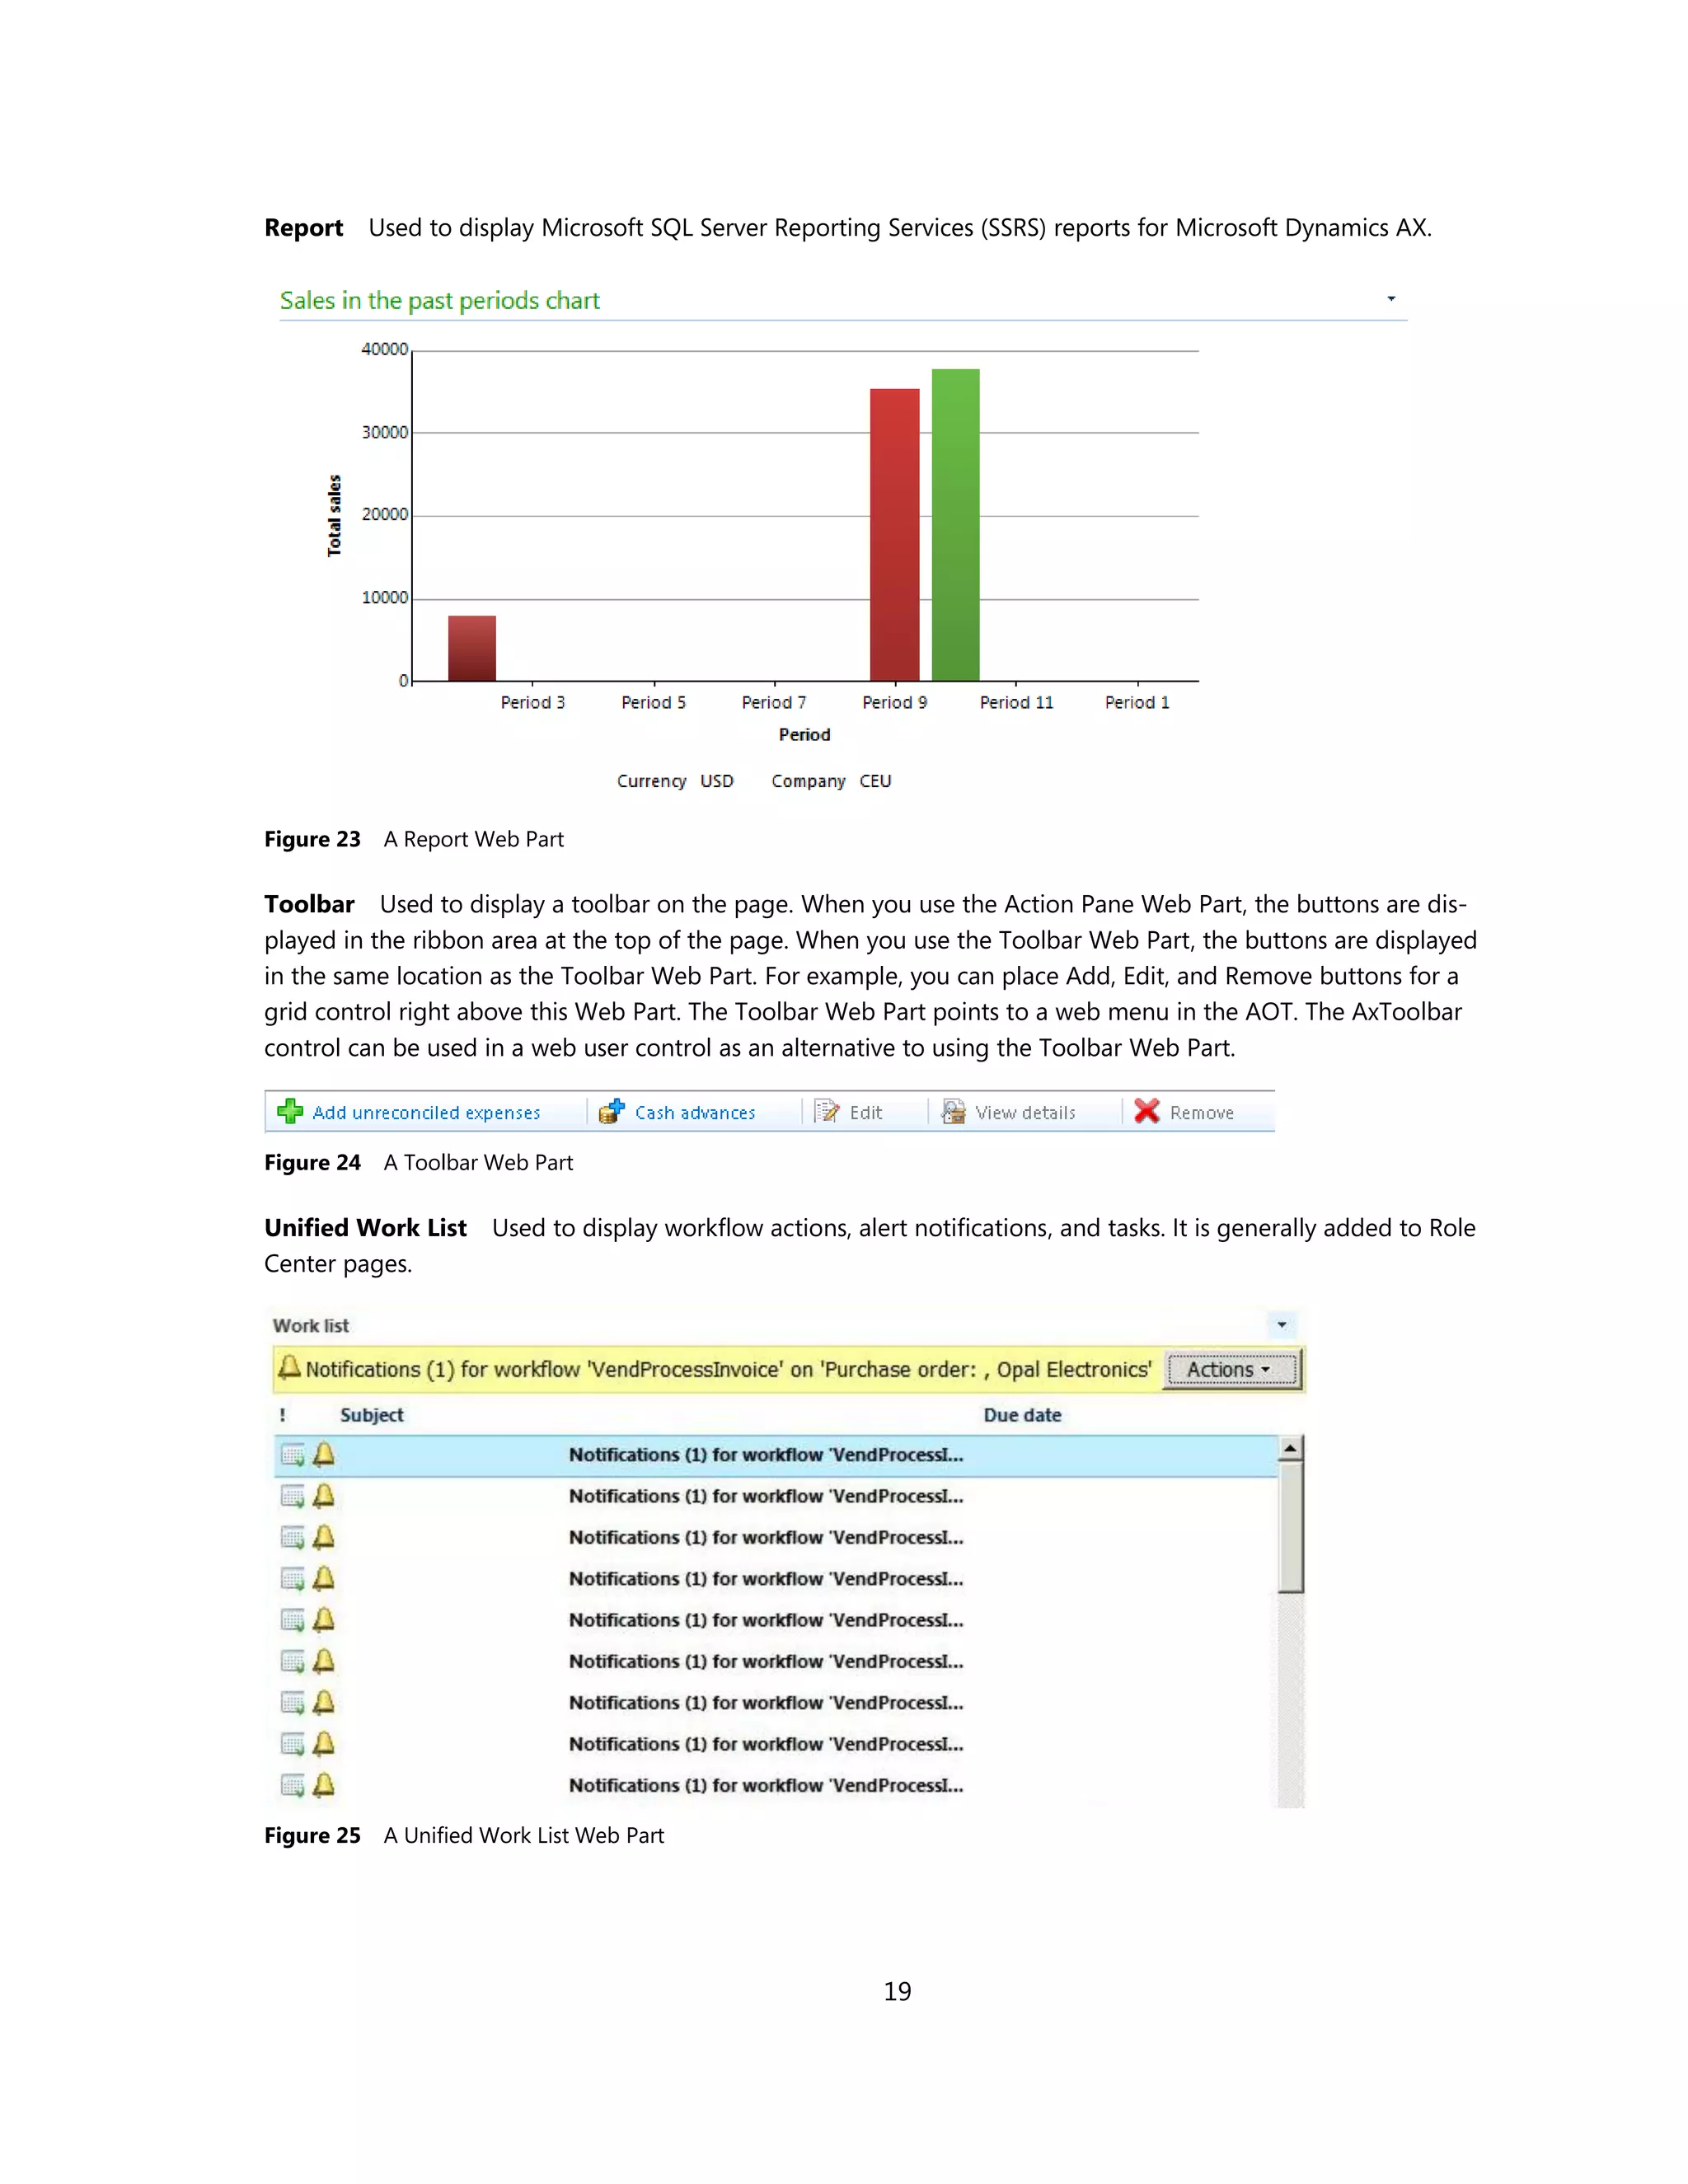Click the task icon in the last visible work list row
1688x2184 pixels.
click(x=292, y=1786)
